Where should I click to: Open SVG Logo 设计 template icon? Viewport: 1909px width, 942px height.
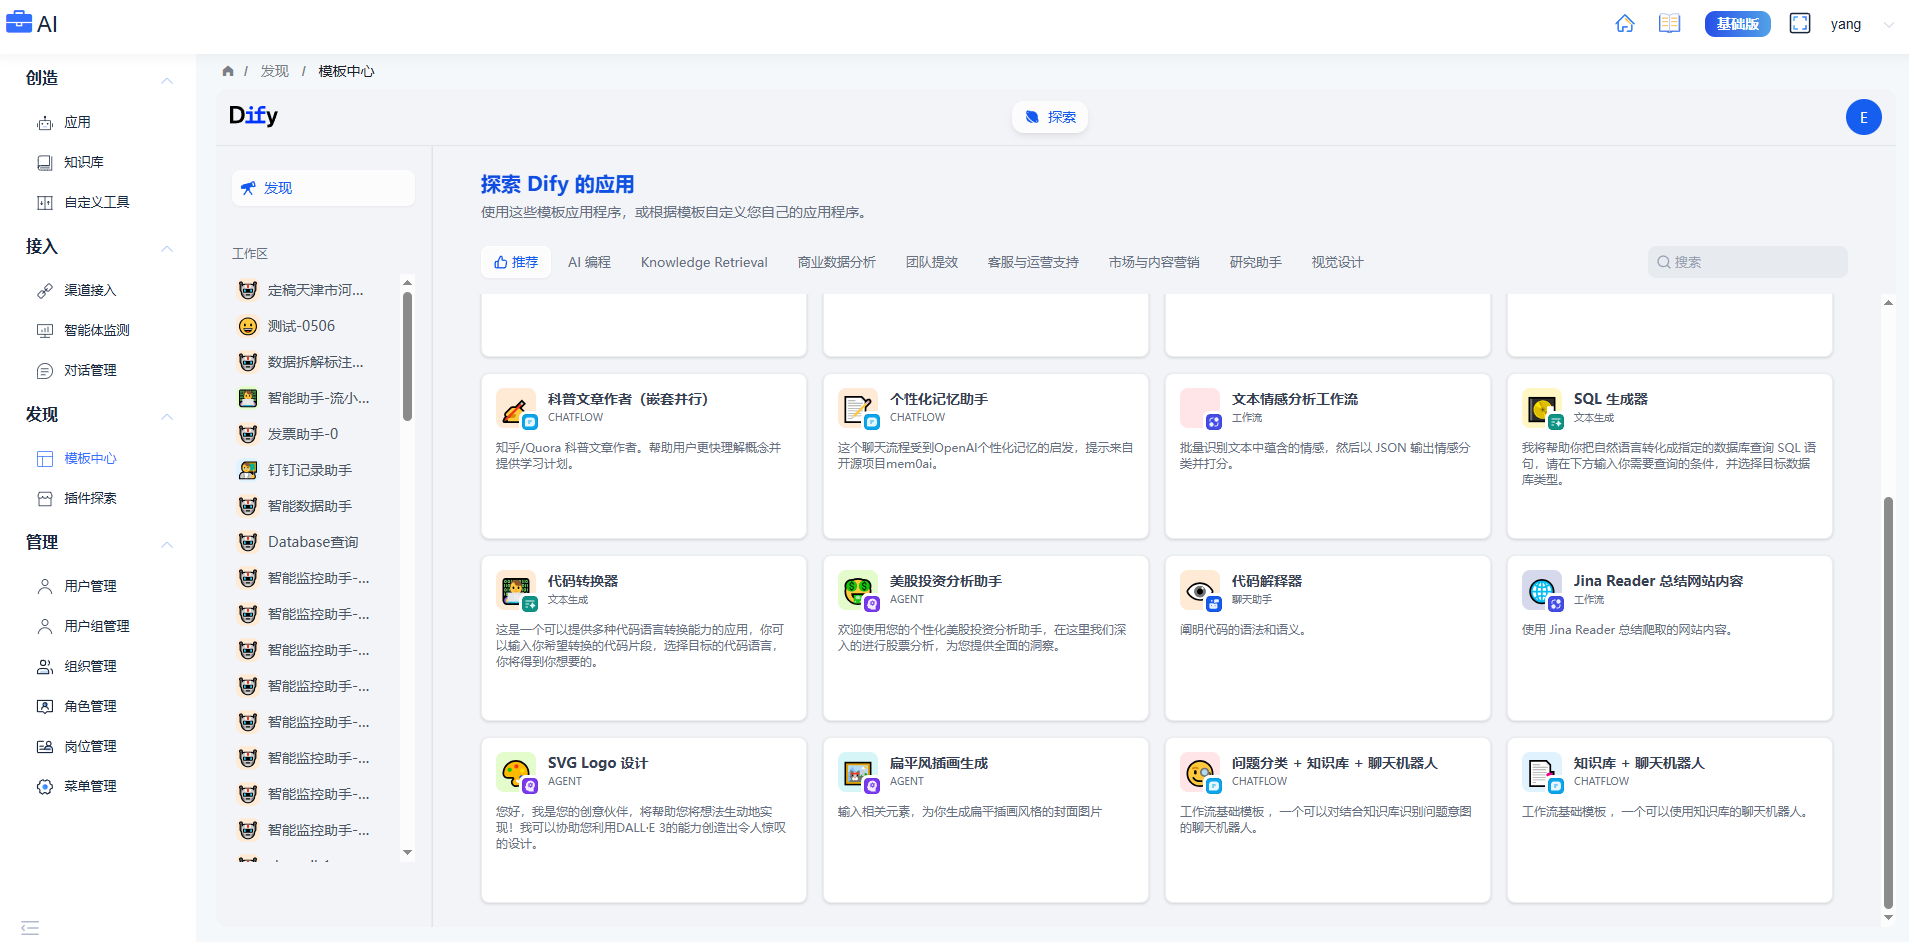click(x=516, y=773)
